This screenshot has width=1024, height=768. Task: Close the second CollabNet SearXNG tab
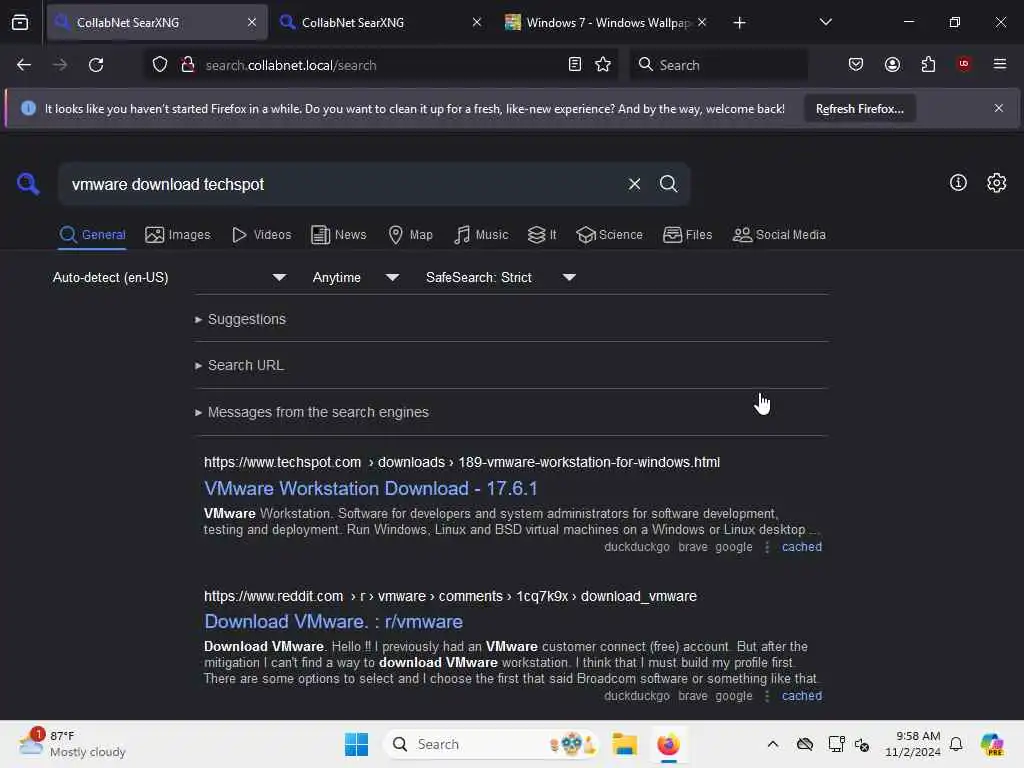pos(477,22)
